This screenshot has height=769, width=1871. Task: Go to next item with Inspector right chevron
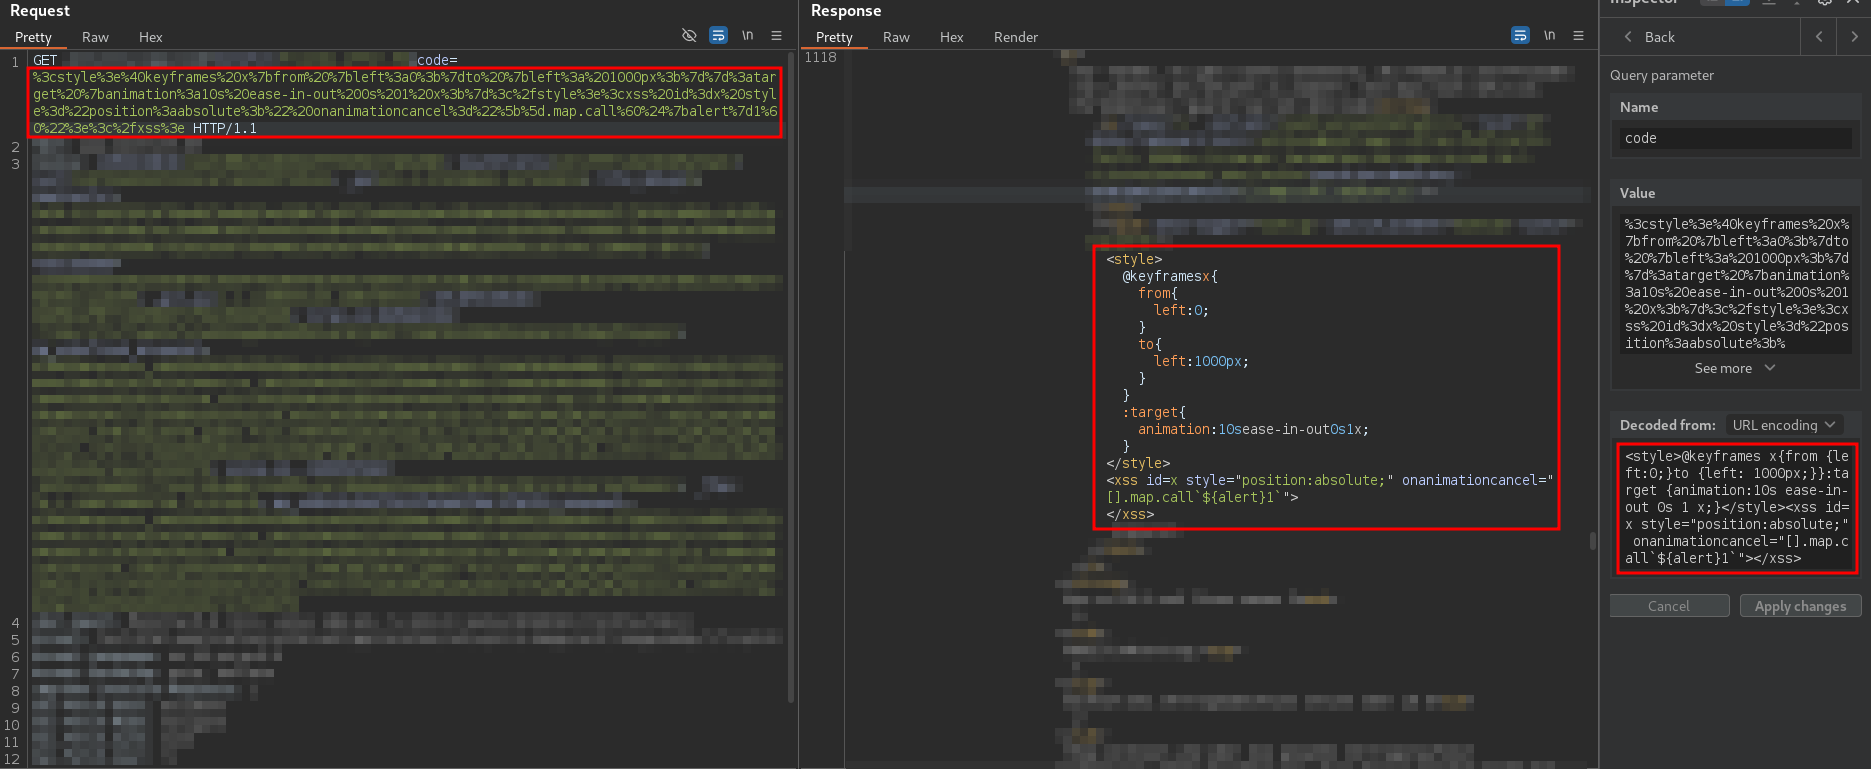1854,37
